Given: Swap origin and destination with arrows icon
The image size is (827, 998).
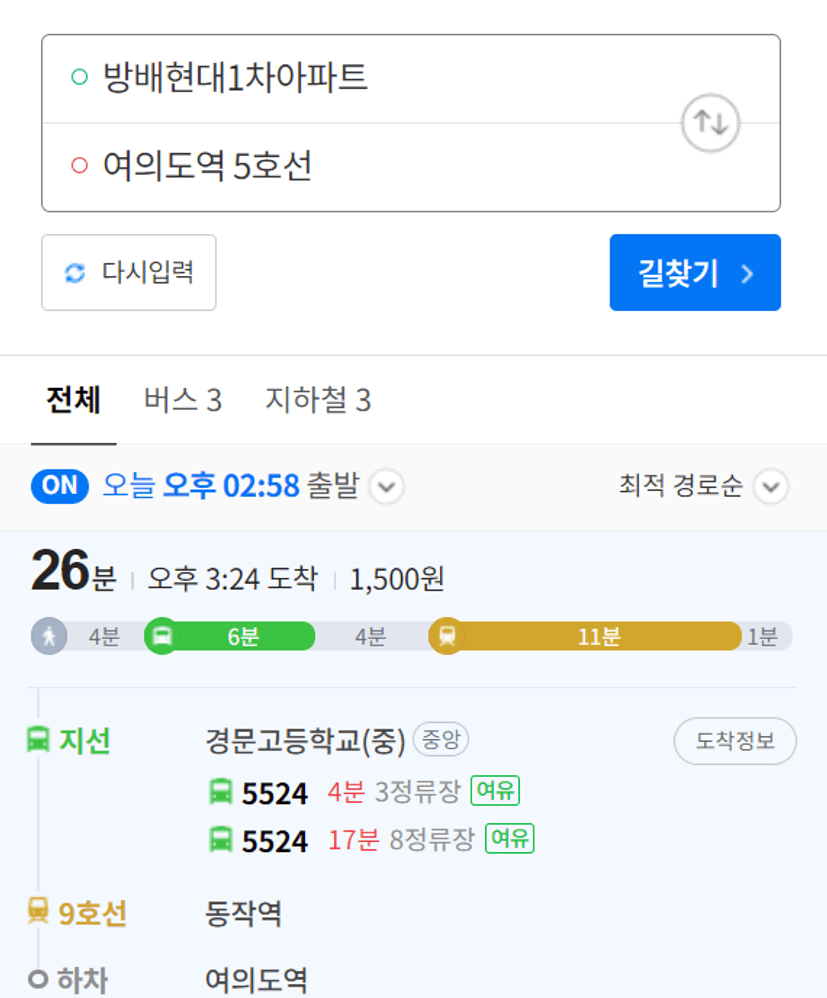Looking at the screenshot, I should 710,123.
